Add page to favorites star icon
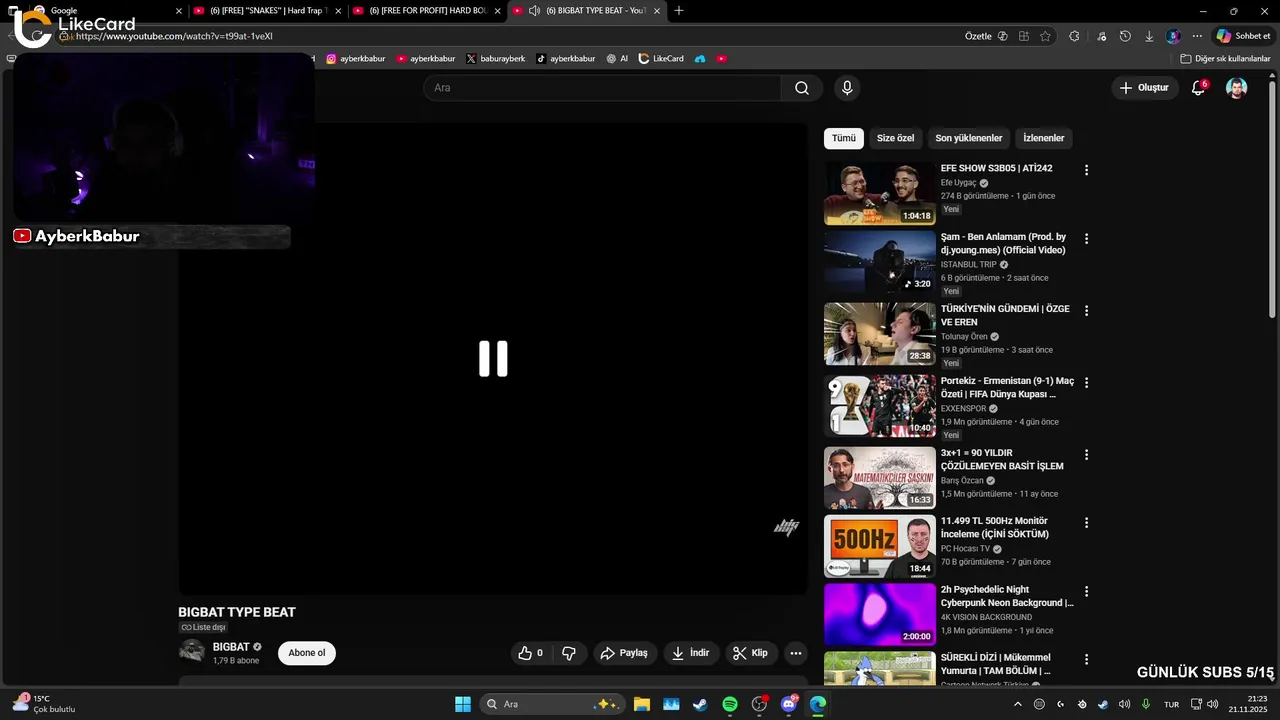The height and width of the screenshot is (720, 1280). 1045,36
